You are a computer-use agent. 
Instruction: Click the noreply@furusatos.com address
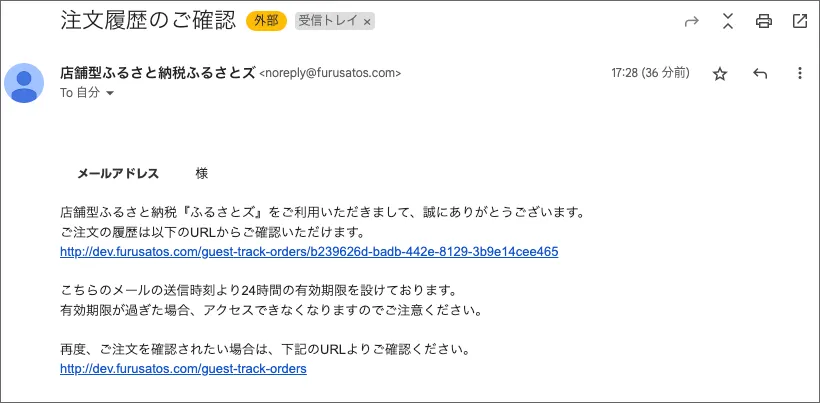pyautogui.click(x=331, y=73)
